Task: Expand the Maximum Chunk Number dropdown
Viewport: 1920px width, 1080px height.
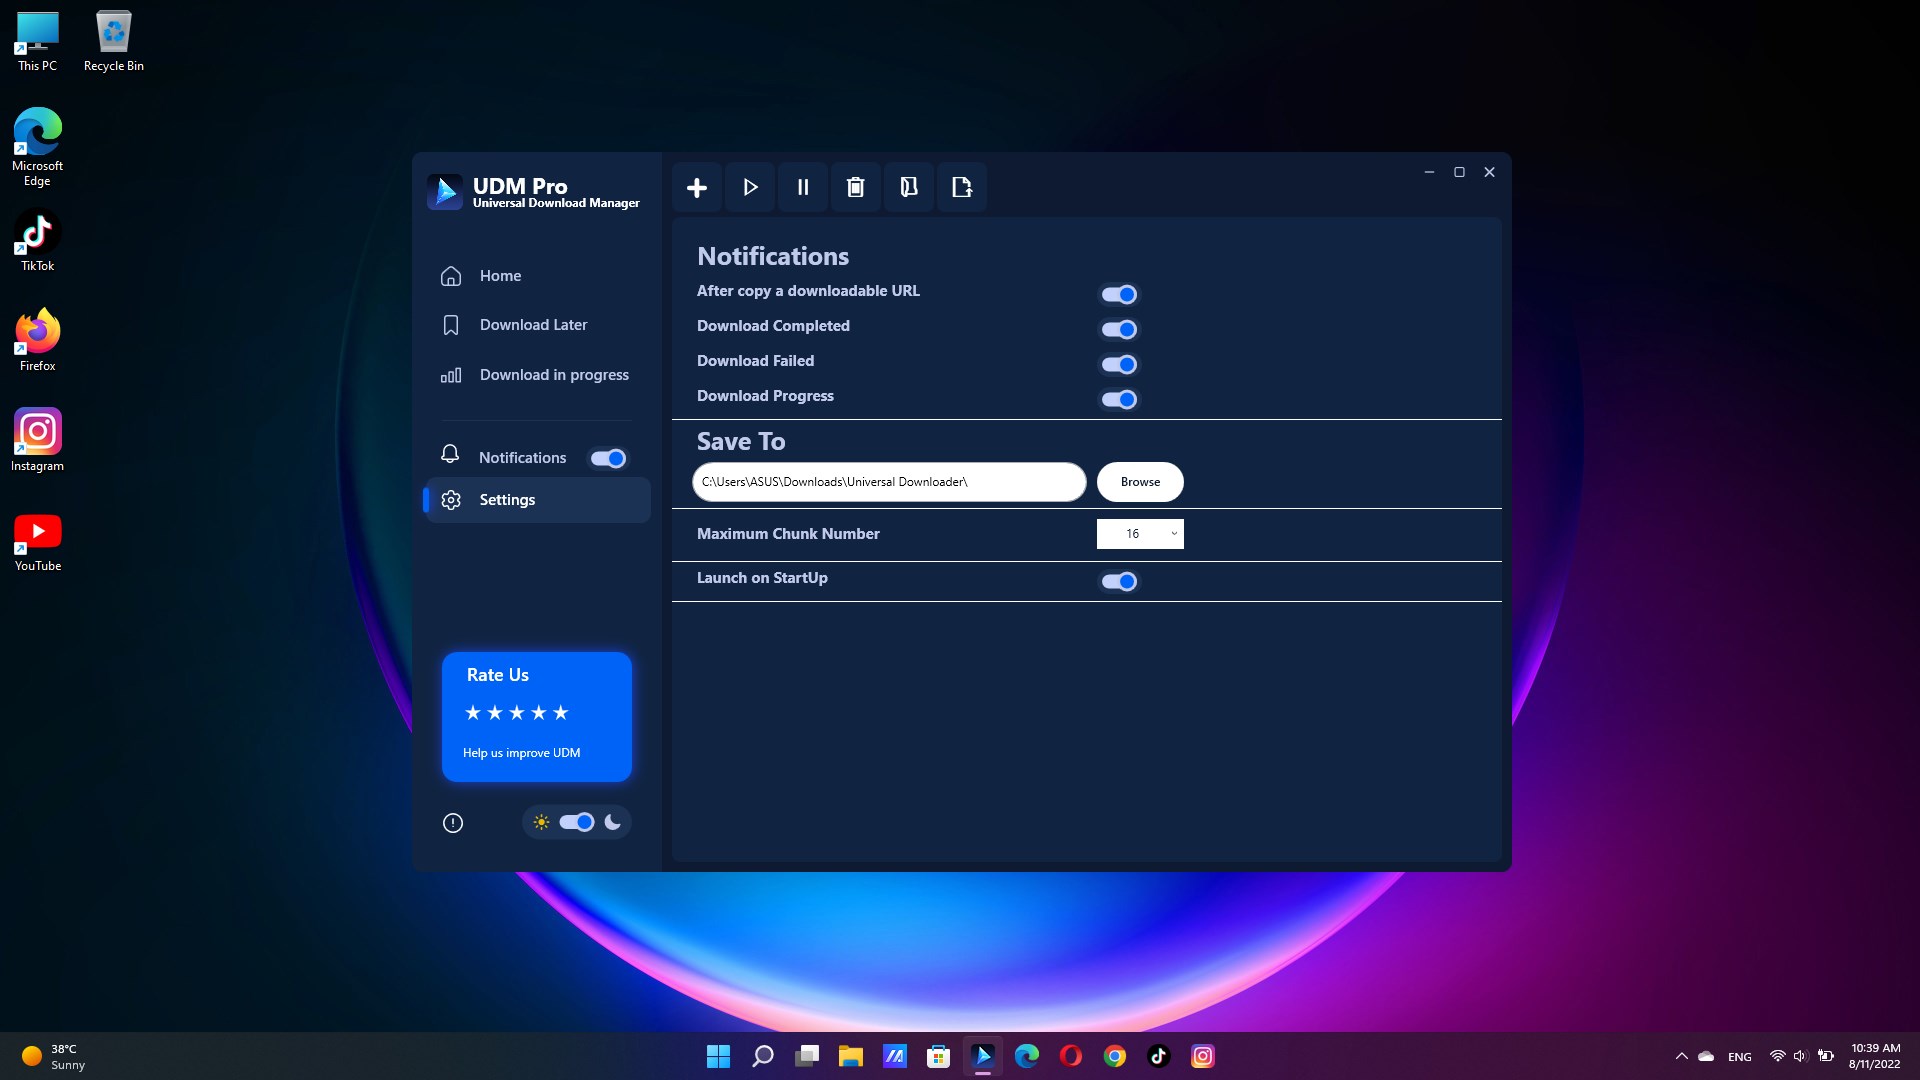Action: (x=1140, y=534)
